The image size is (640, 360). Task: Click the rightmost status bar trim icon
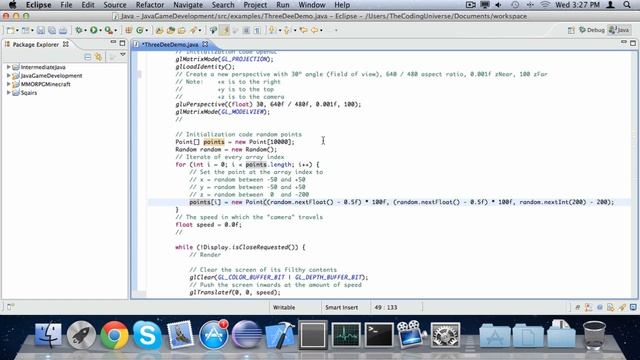coord(633,307)
